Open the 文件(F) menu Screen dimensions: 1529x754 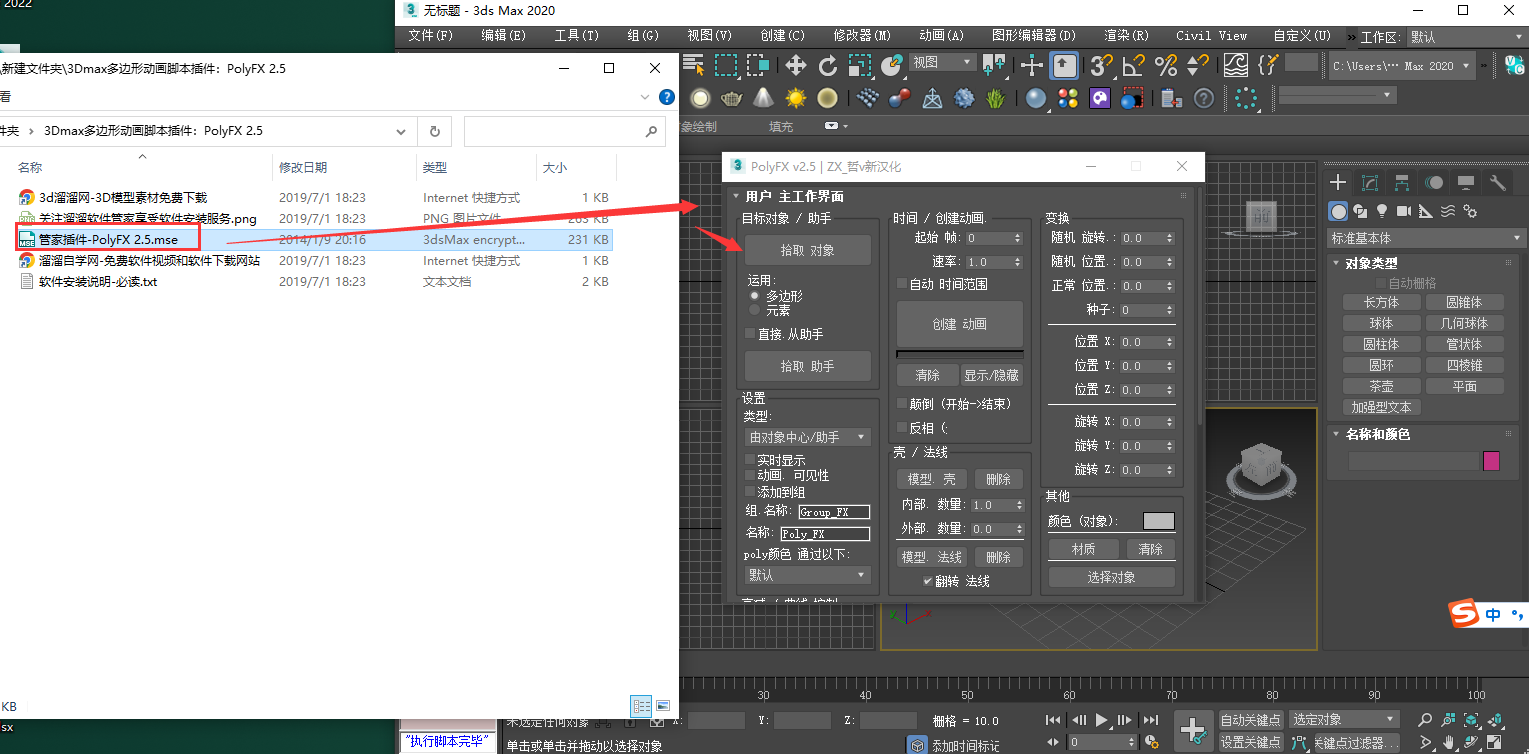(431, 35)
